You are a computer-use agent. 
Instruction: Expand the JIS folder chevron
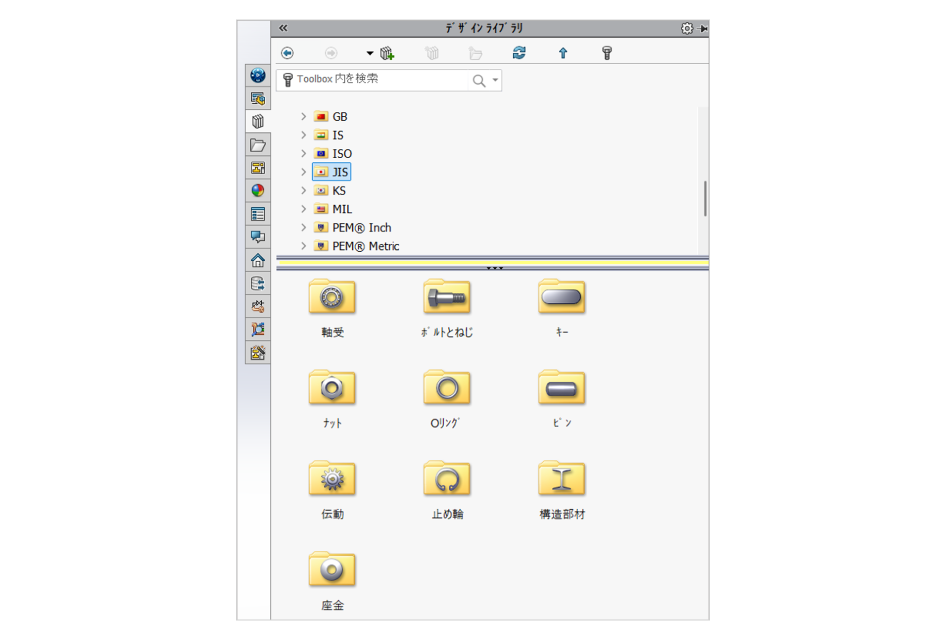point(304,172)
